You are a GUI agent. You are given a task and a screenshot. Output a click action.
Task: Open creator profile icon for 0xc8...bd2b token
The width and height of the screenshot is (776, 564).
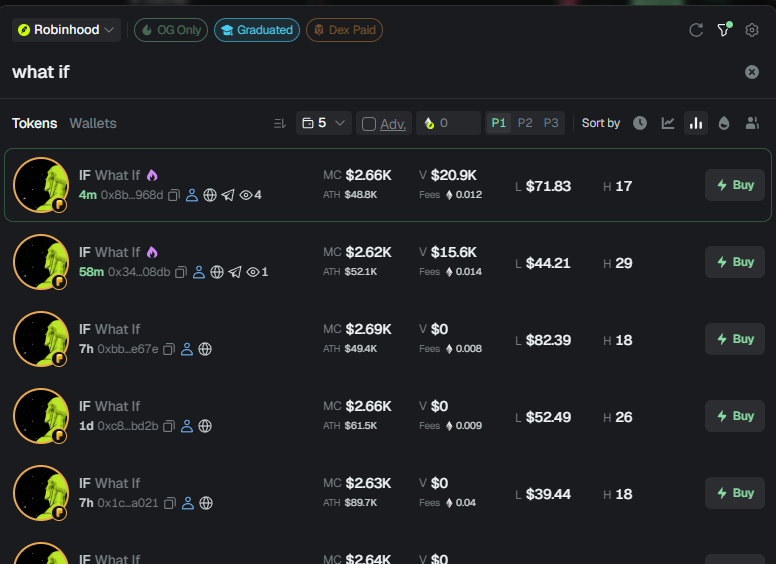(x=187, y=426)
